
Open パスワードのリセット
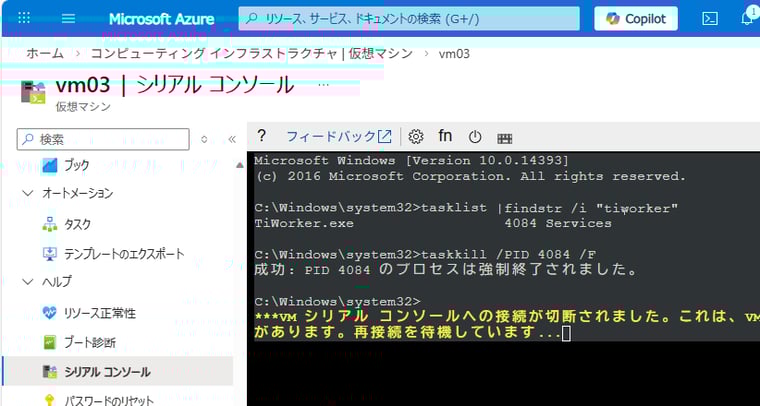(x=109, y=401)
